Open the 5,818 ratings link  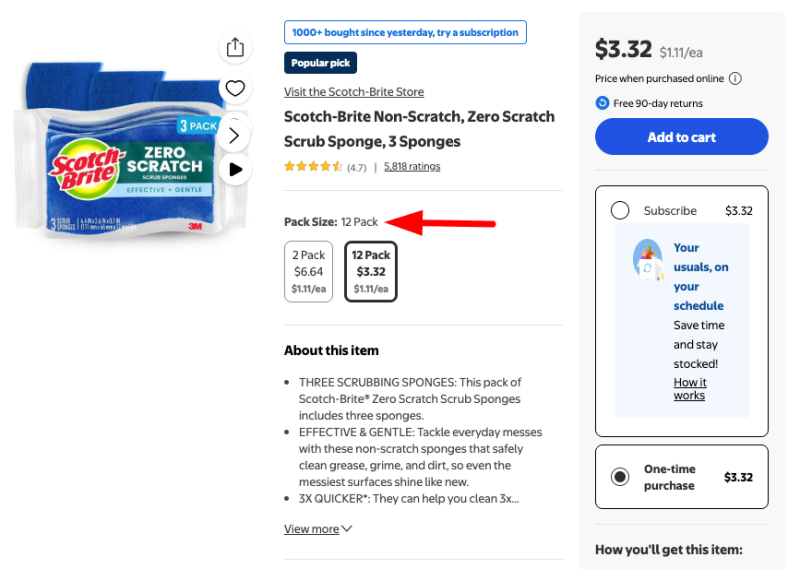click(x=412, y=167)
